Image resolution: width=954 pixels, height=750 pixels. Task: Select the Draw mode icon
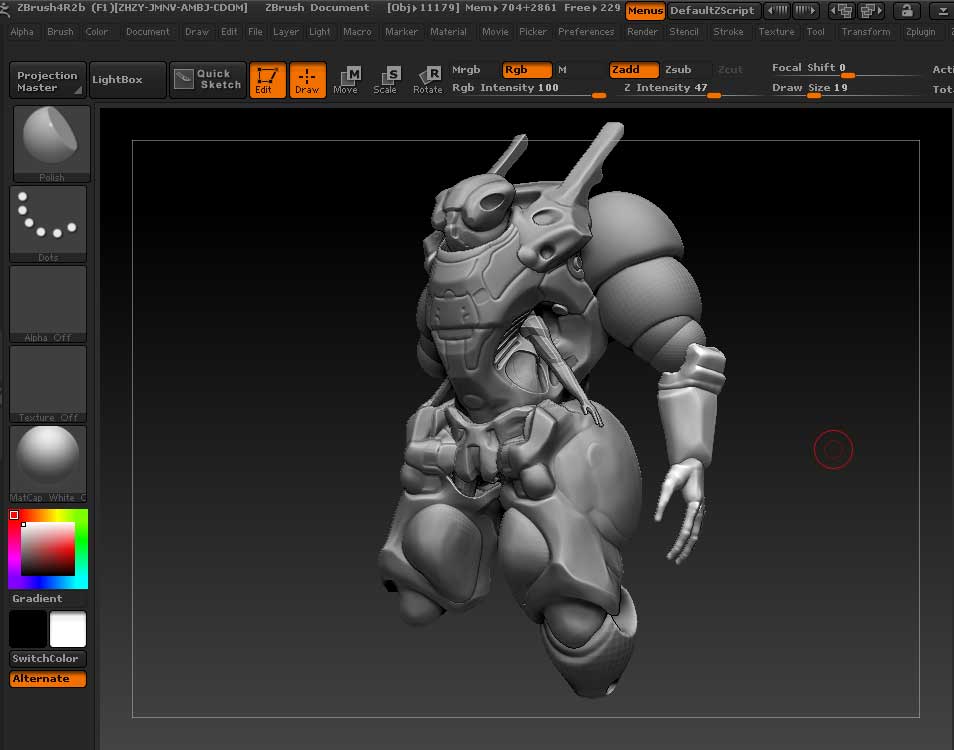click(307, 80)
